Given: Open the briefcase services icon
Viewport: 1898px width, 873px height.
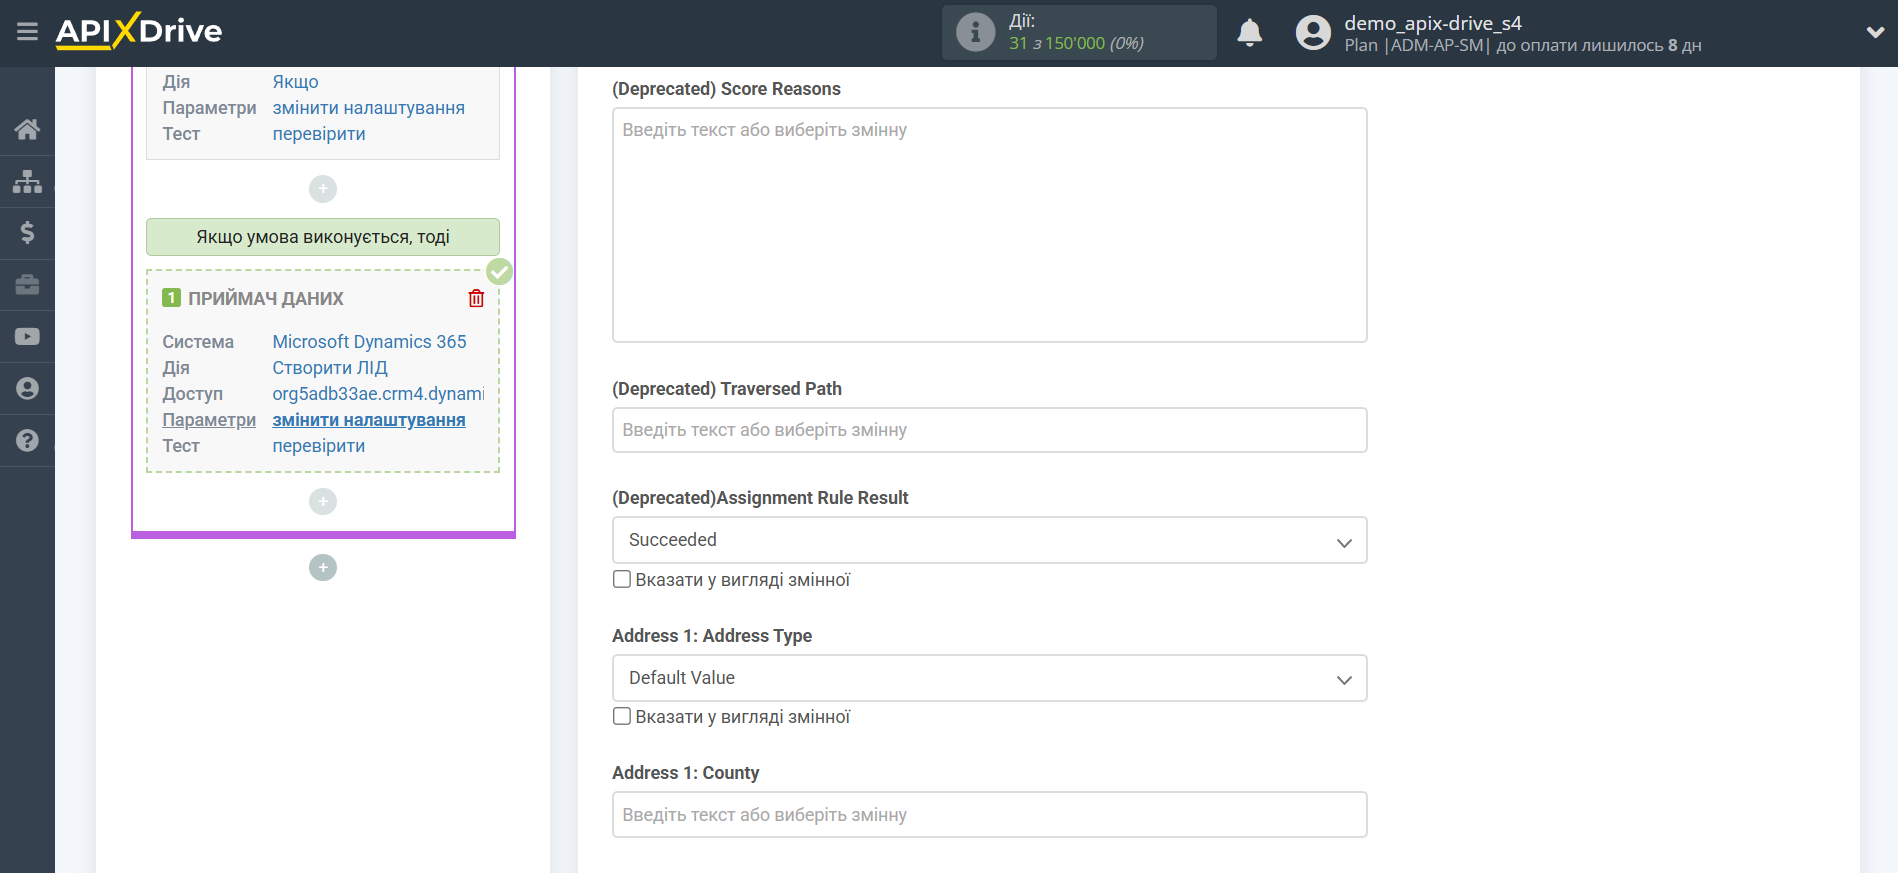Looking at the screenshot, I should (27, 285).
